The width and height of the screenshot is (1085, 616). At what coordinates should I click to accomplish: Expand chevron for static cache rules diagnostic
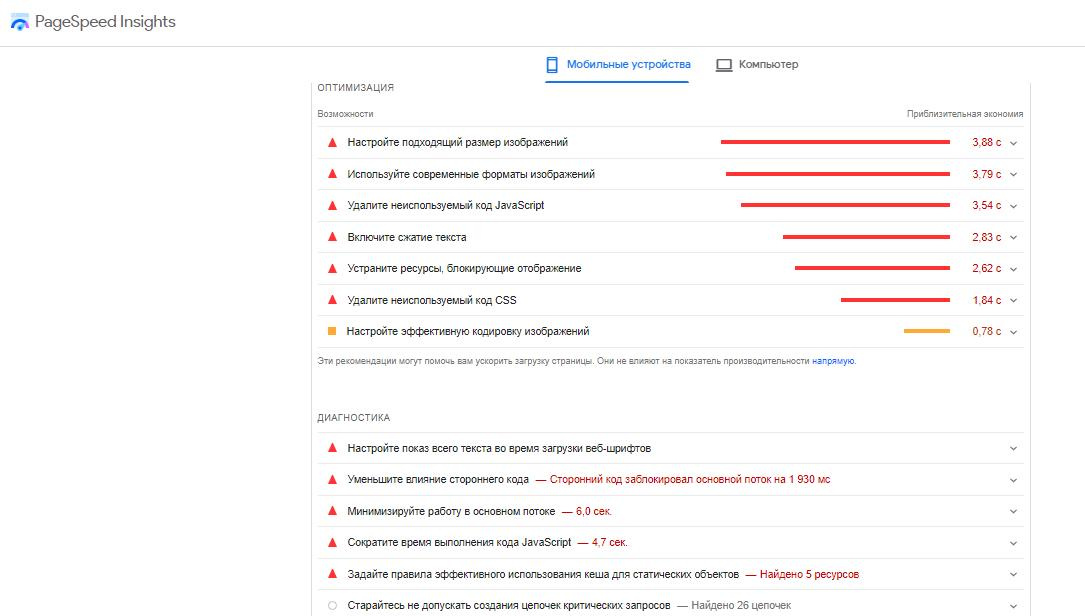(x=1013, y=574)
